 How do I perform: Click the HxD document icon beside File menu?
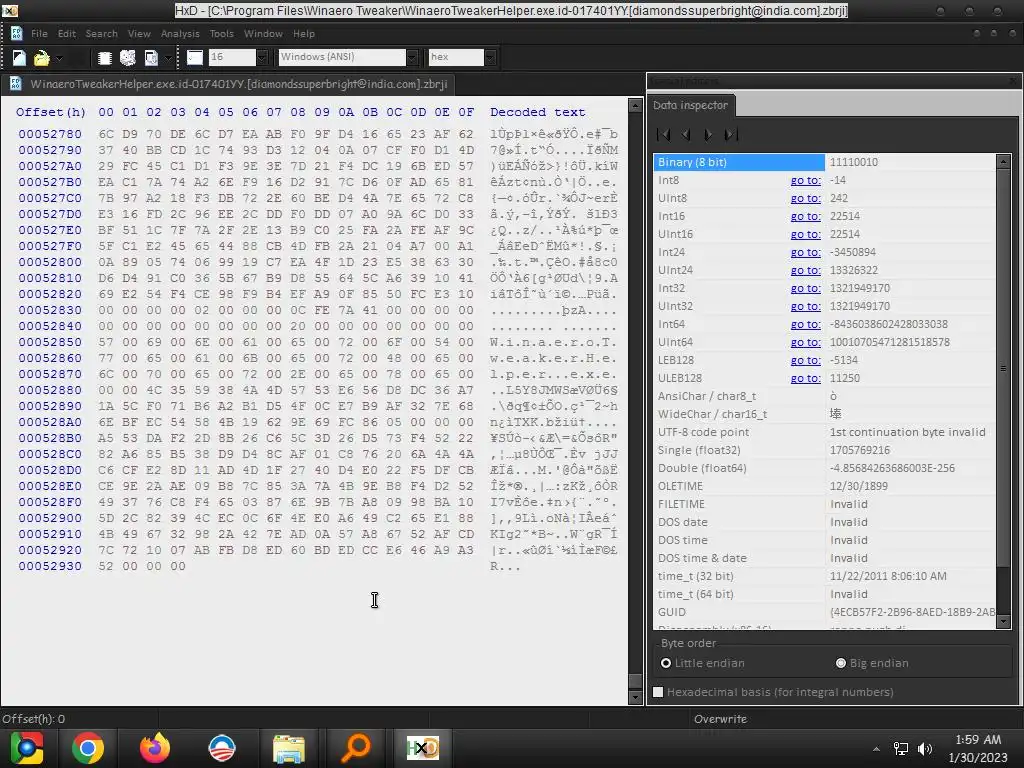click(x=16, y=33)
